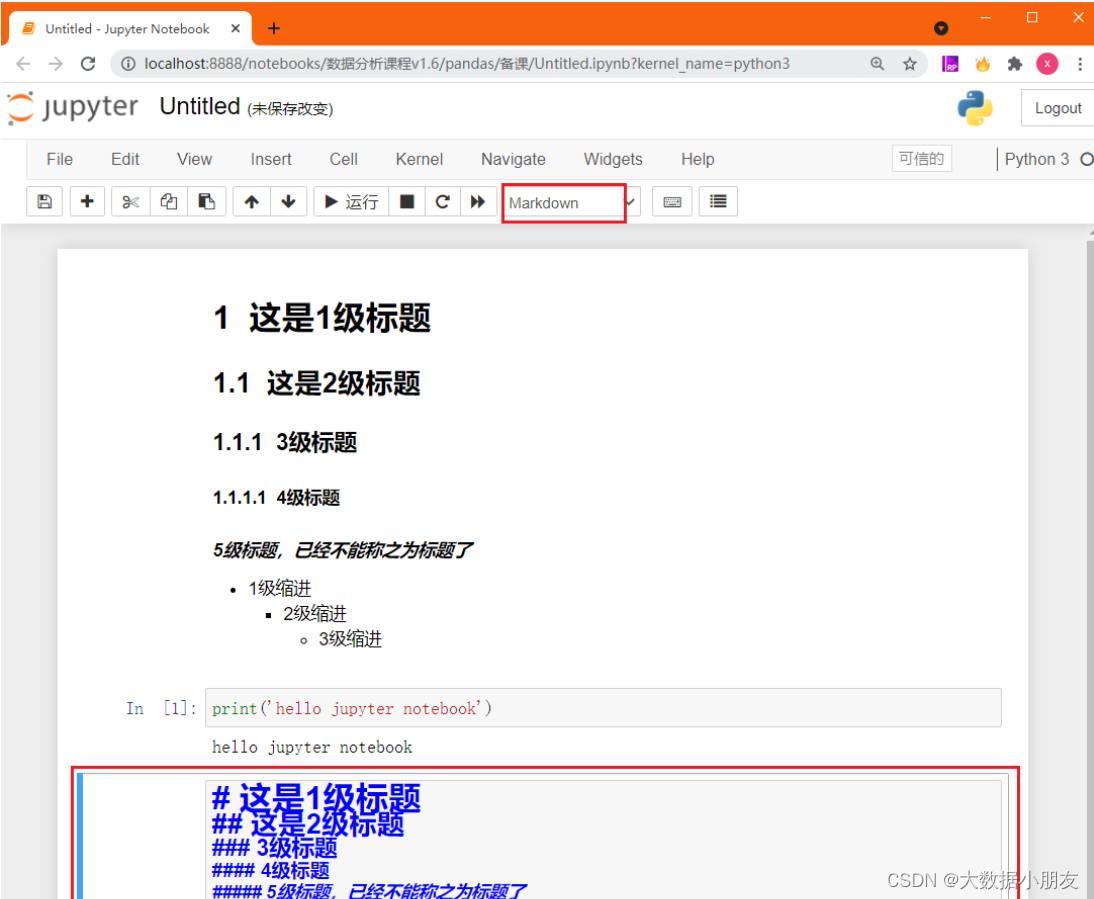Toggle table of contents list icon
This screenshot has height=899, width=1094.
pos(718,202)
